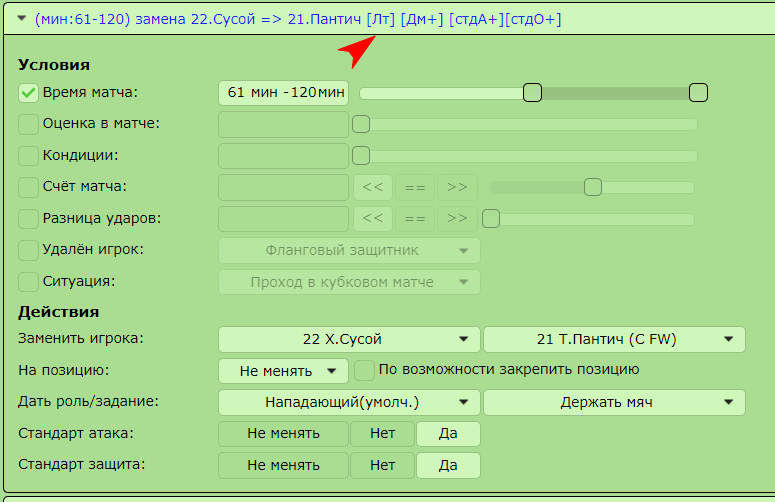Click the match time end slider handle
The image size is (775, 502).
(x=698, y=92)
